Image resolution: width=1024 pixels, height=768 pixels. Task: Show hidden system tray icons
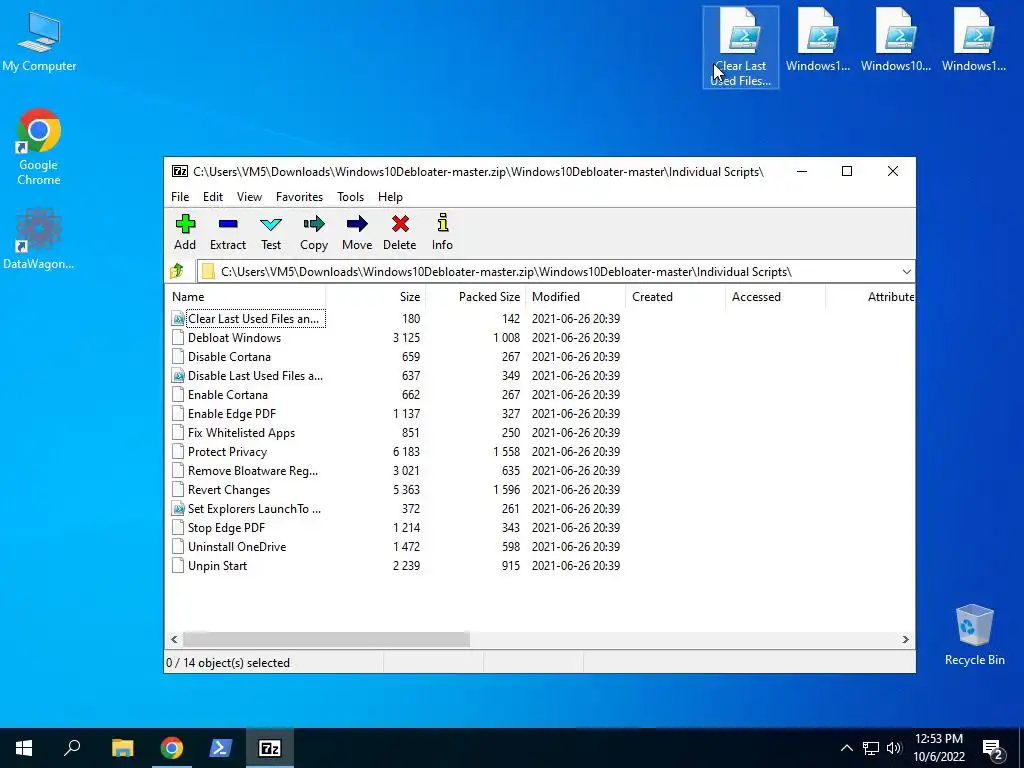tap(846, 748)
